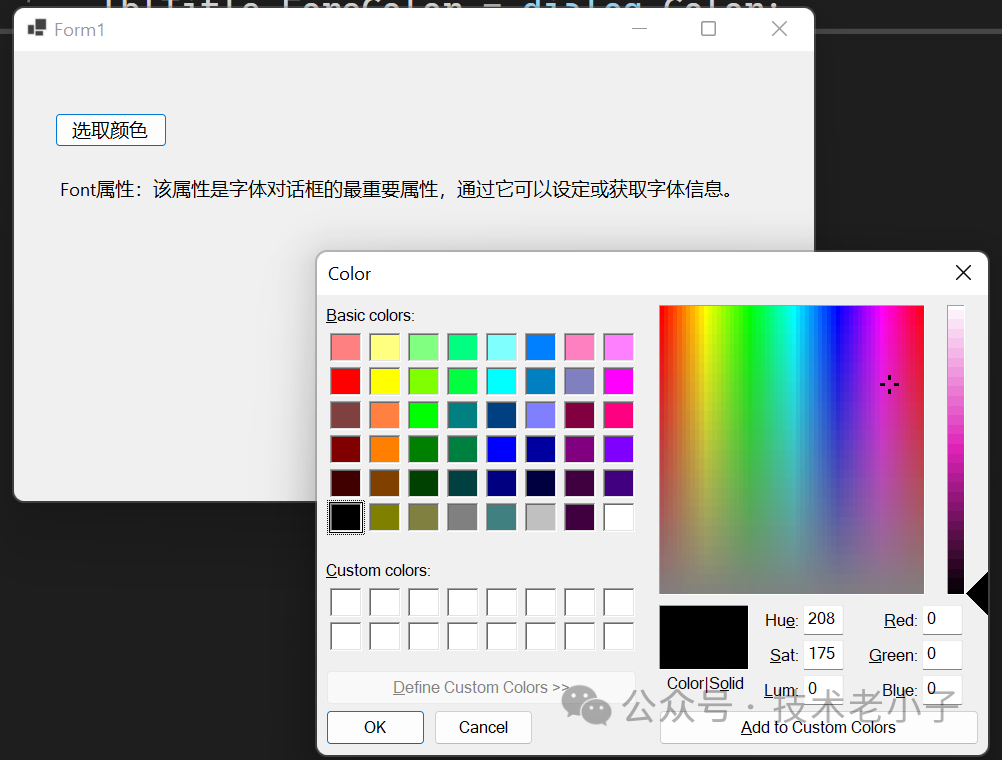
Task: Click OK in the Color dialog
Action: coord(375,727)
